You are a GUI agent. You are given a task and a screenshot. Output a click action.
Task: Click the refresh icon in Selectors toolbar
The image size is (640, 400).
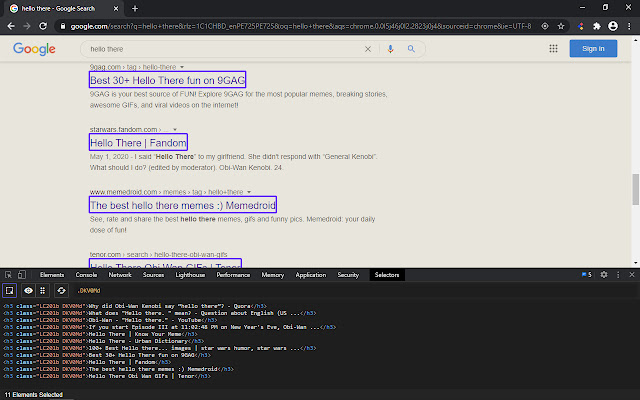tap(61, 291)
